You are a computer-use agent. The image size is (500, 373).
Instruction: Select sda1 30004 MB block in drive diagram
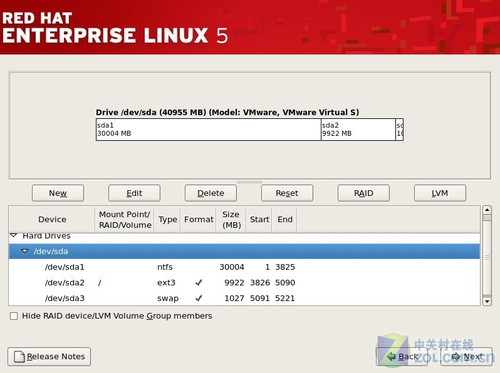[208, 129]
